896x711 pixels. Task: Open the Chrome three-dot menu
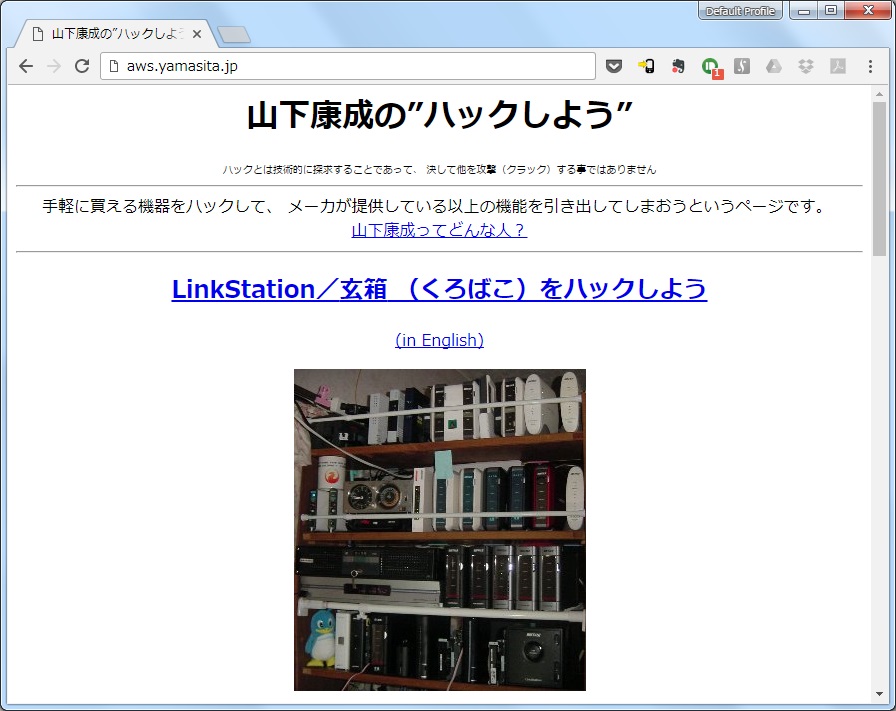(870, 66)
